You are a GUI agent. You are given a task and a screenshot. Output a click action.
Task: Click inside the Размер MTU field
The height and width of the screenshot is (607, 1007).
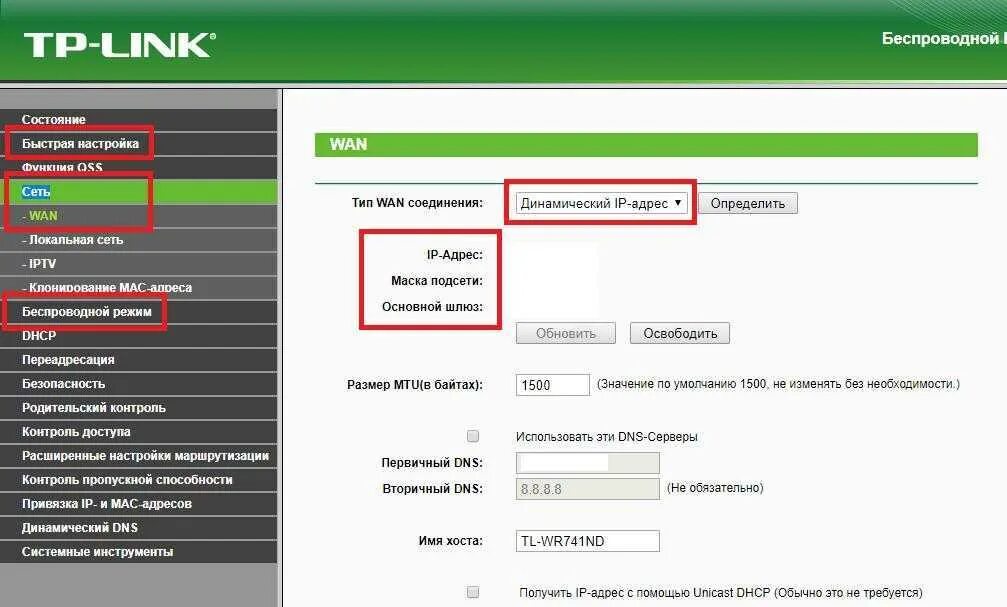pos(551,383)
